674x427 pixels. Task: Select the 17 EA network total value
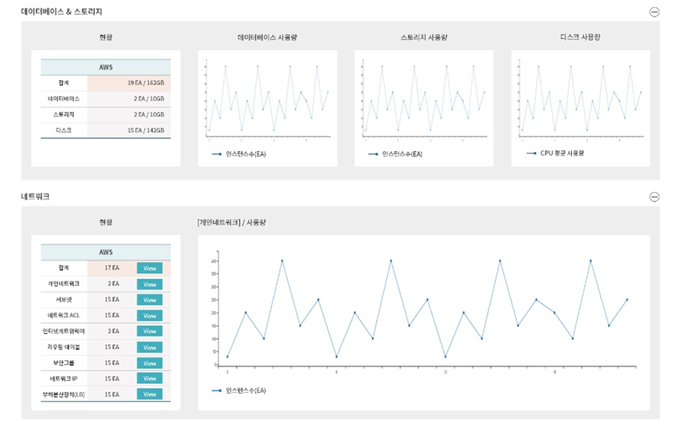pos(112,268)
